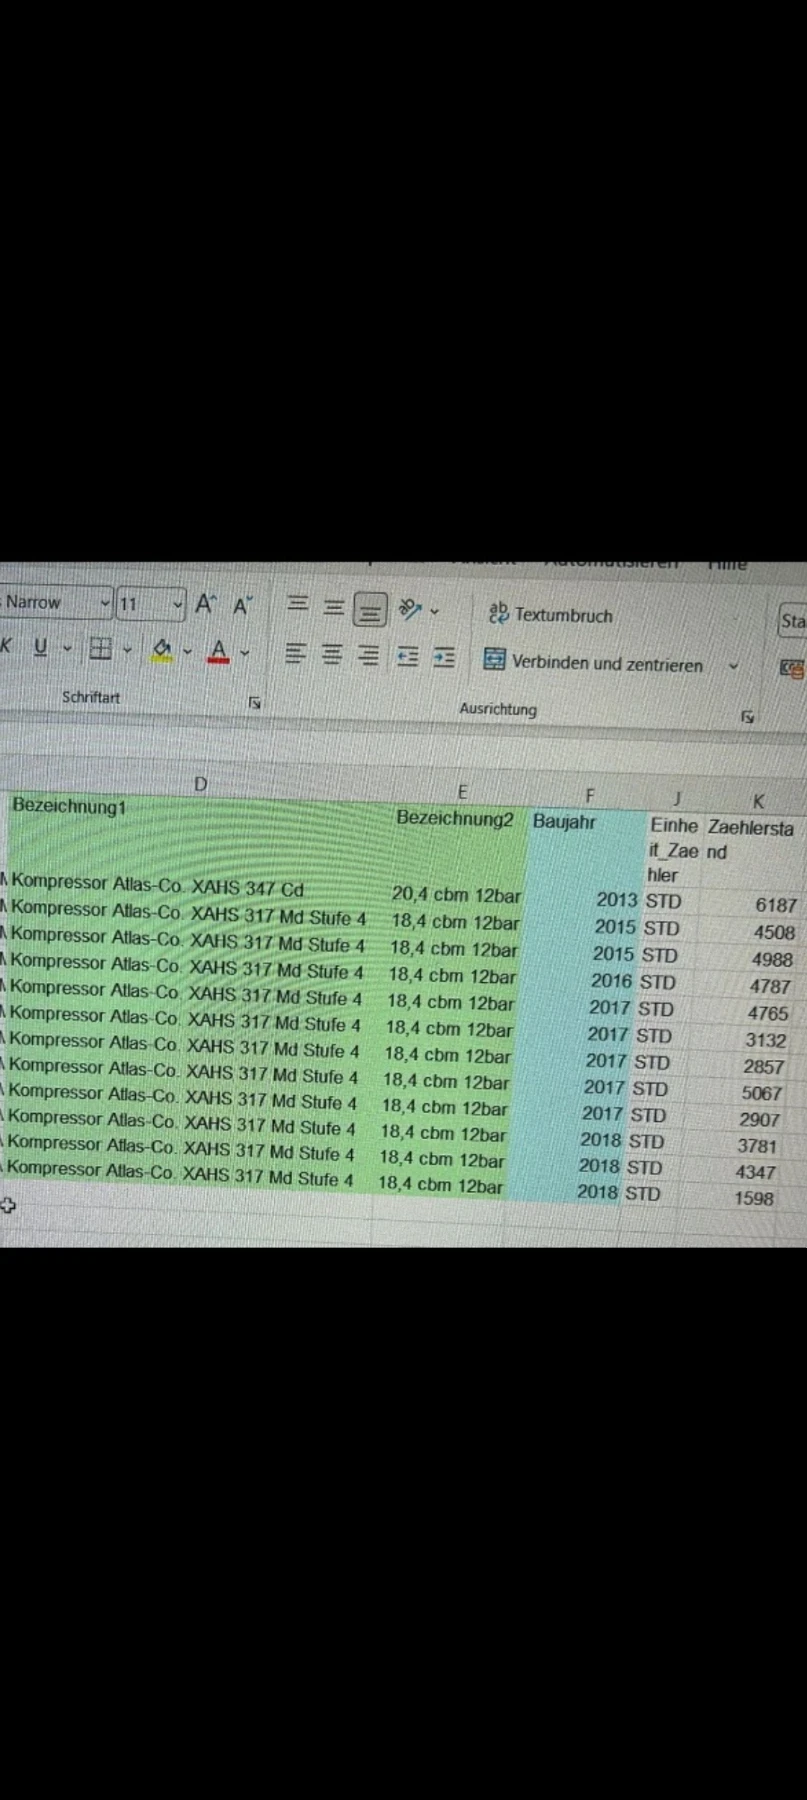Open the font name dropdown

click(105, 603)
